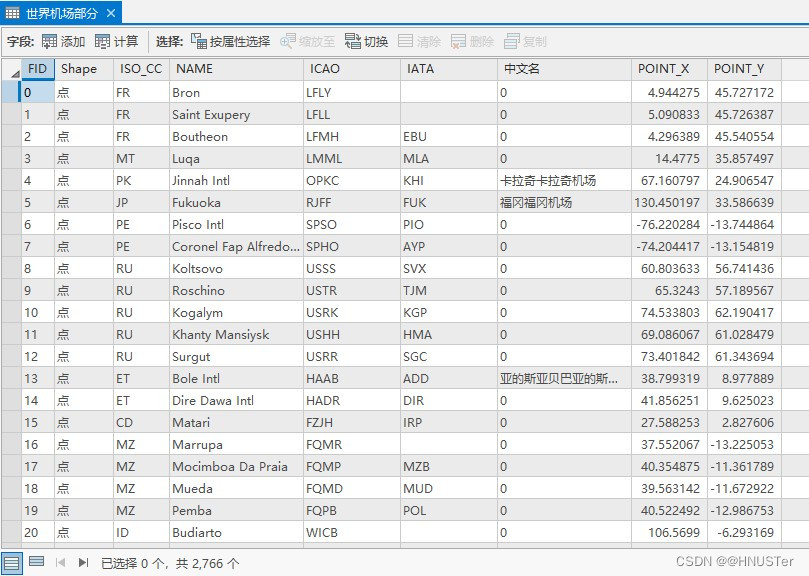Click POINT_X cell '130.450197'
The height and width of the screenshot is (576, 809).
pyautogui.click(x=669, y=202)
